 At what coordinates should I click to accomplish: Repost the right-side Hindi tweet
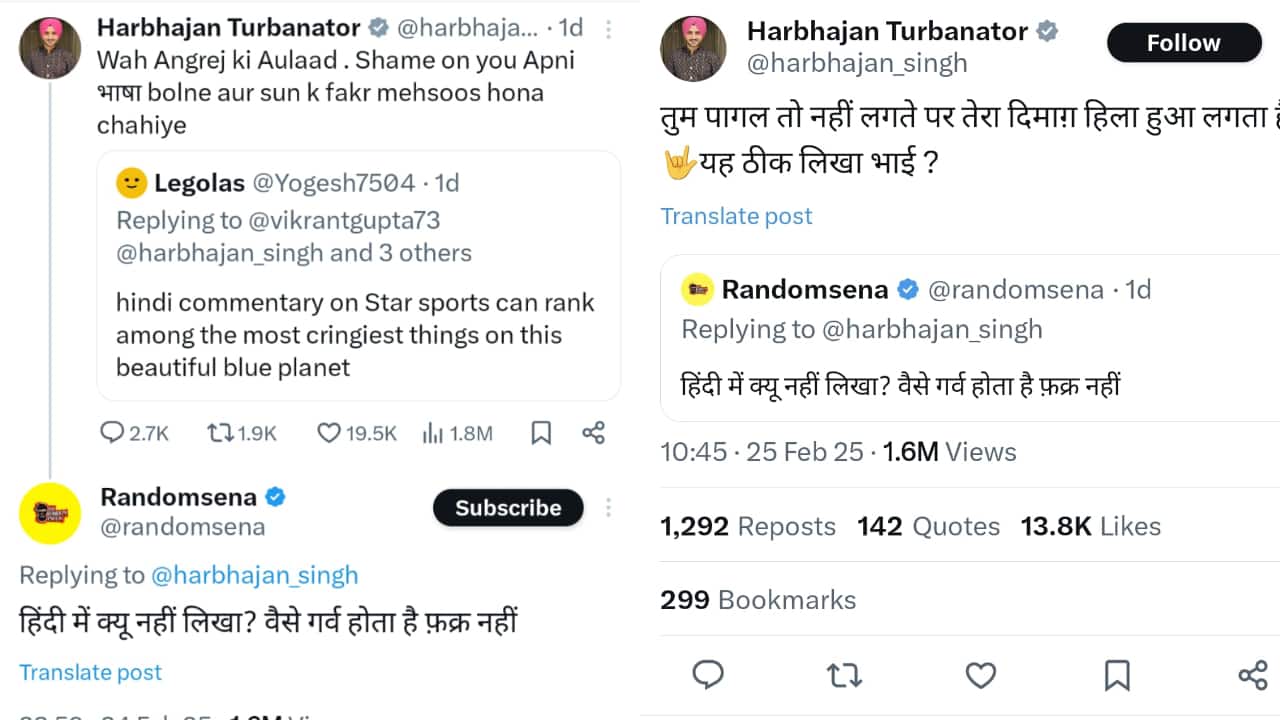pos(845,675)
